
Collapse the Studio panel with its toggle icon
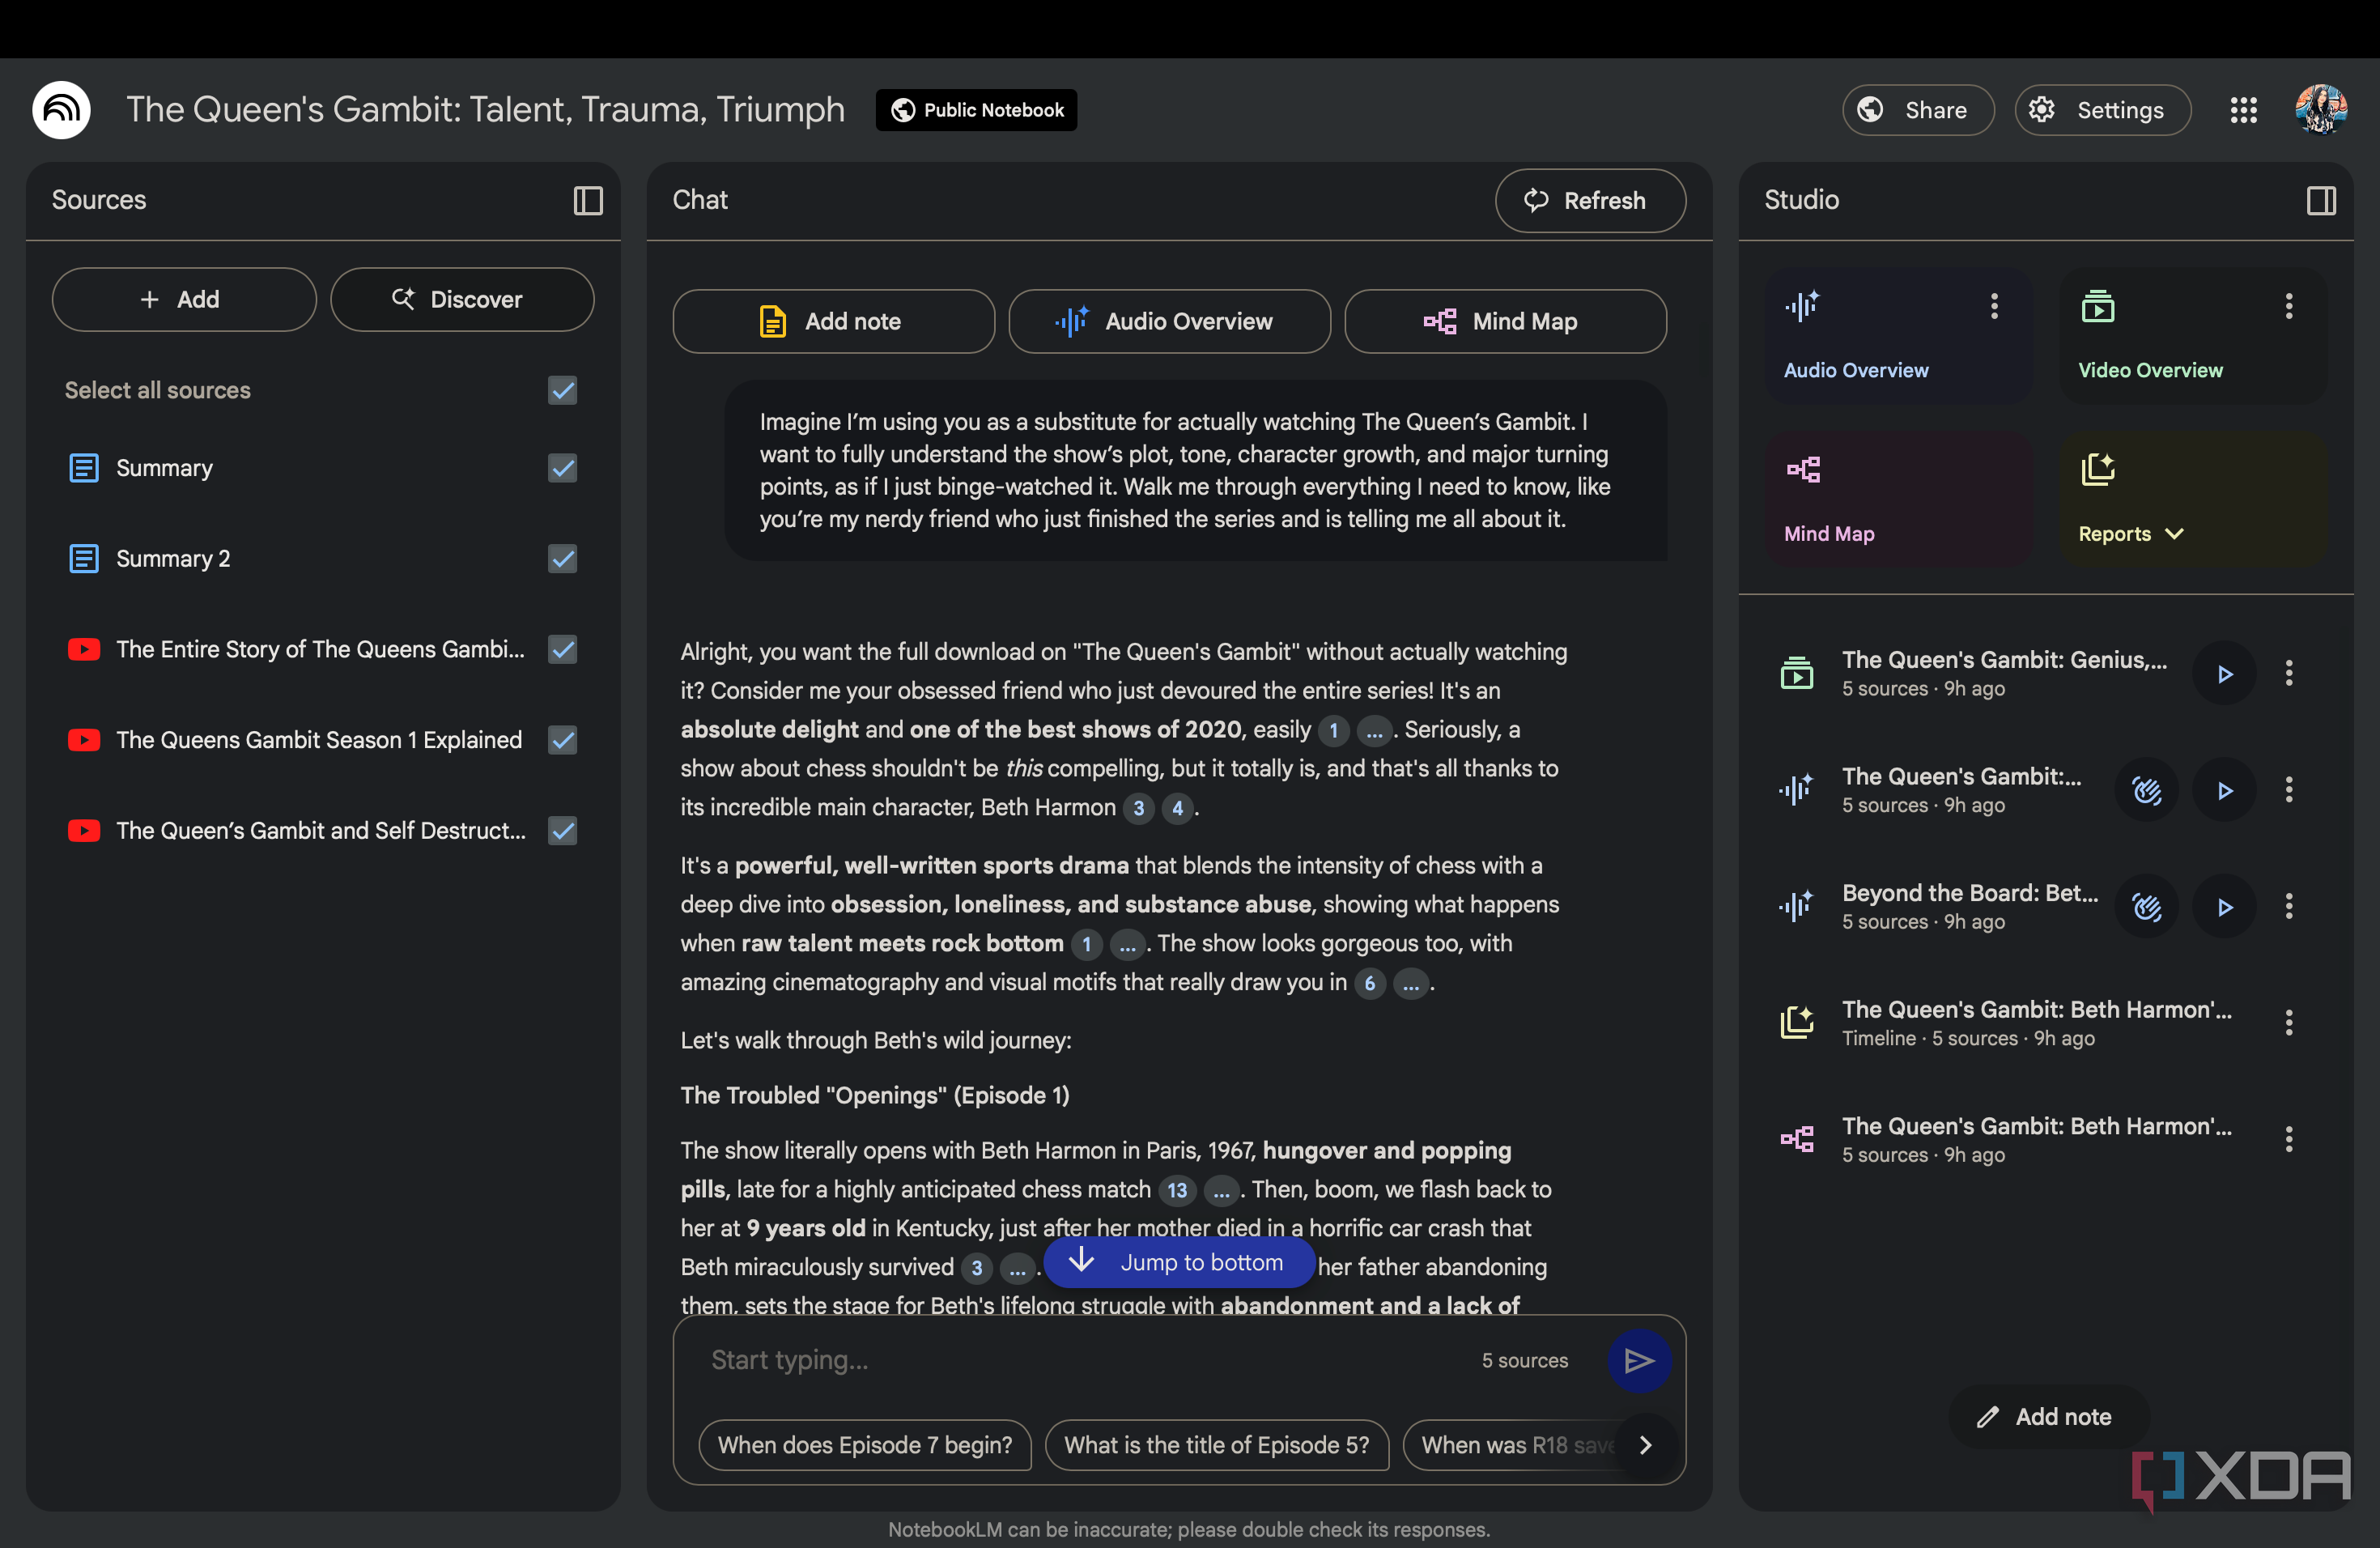click(x=2321, y=201)
